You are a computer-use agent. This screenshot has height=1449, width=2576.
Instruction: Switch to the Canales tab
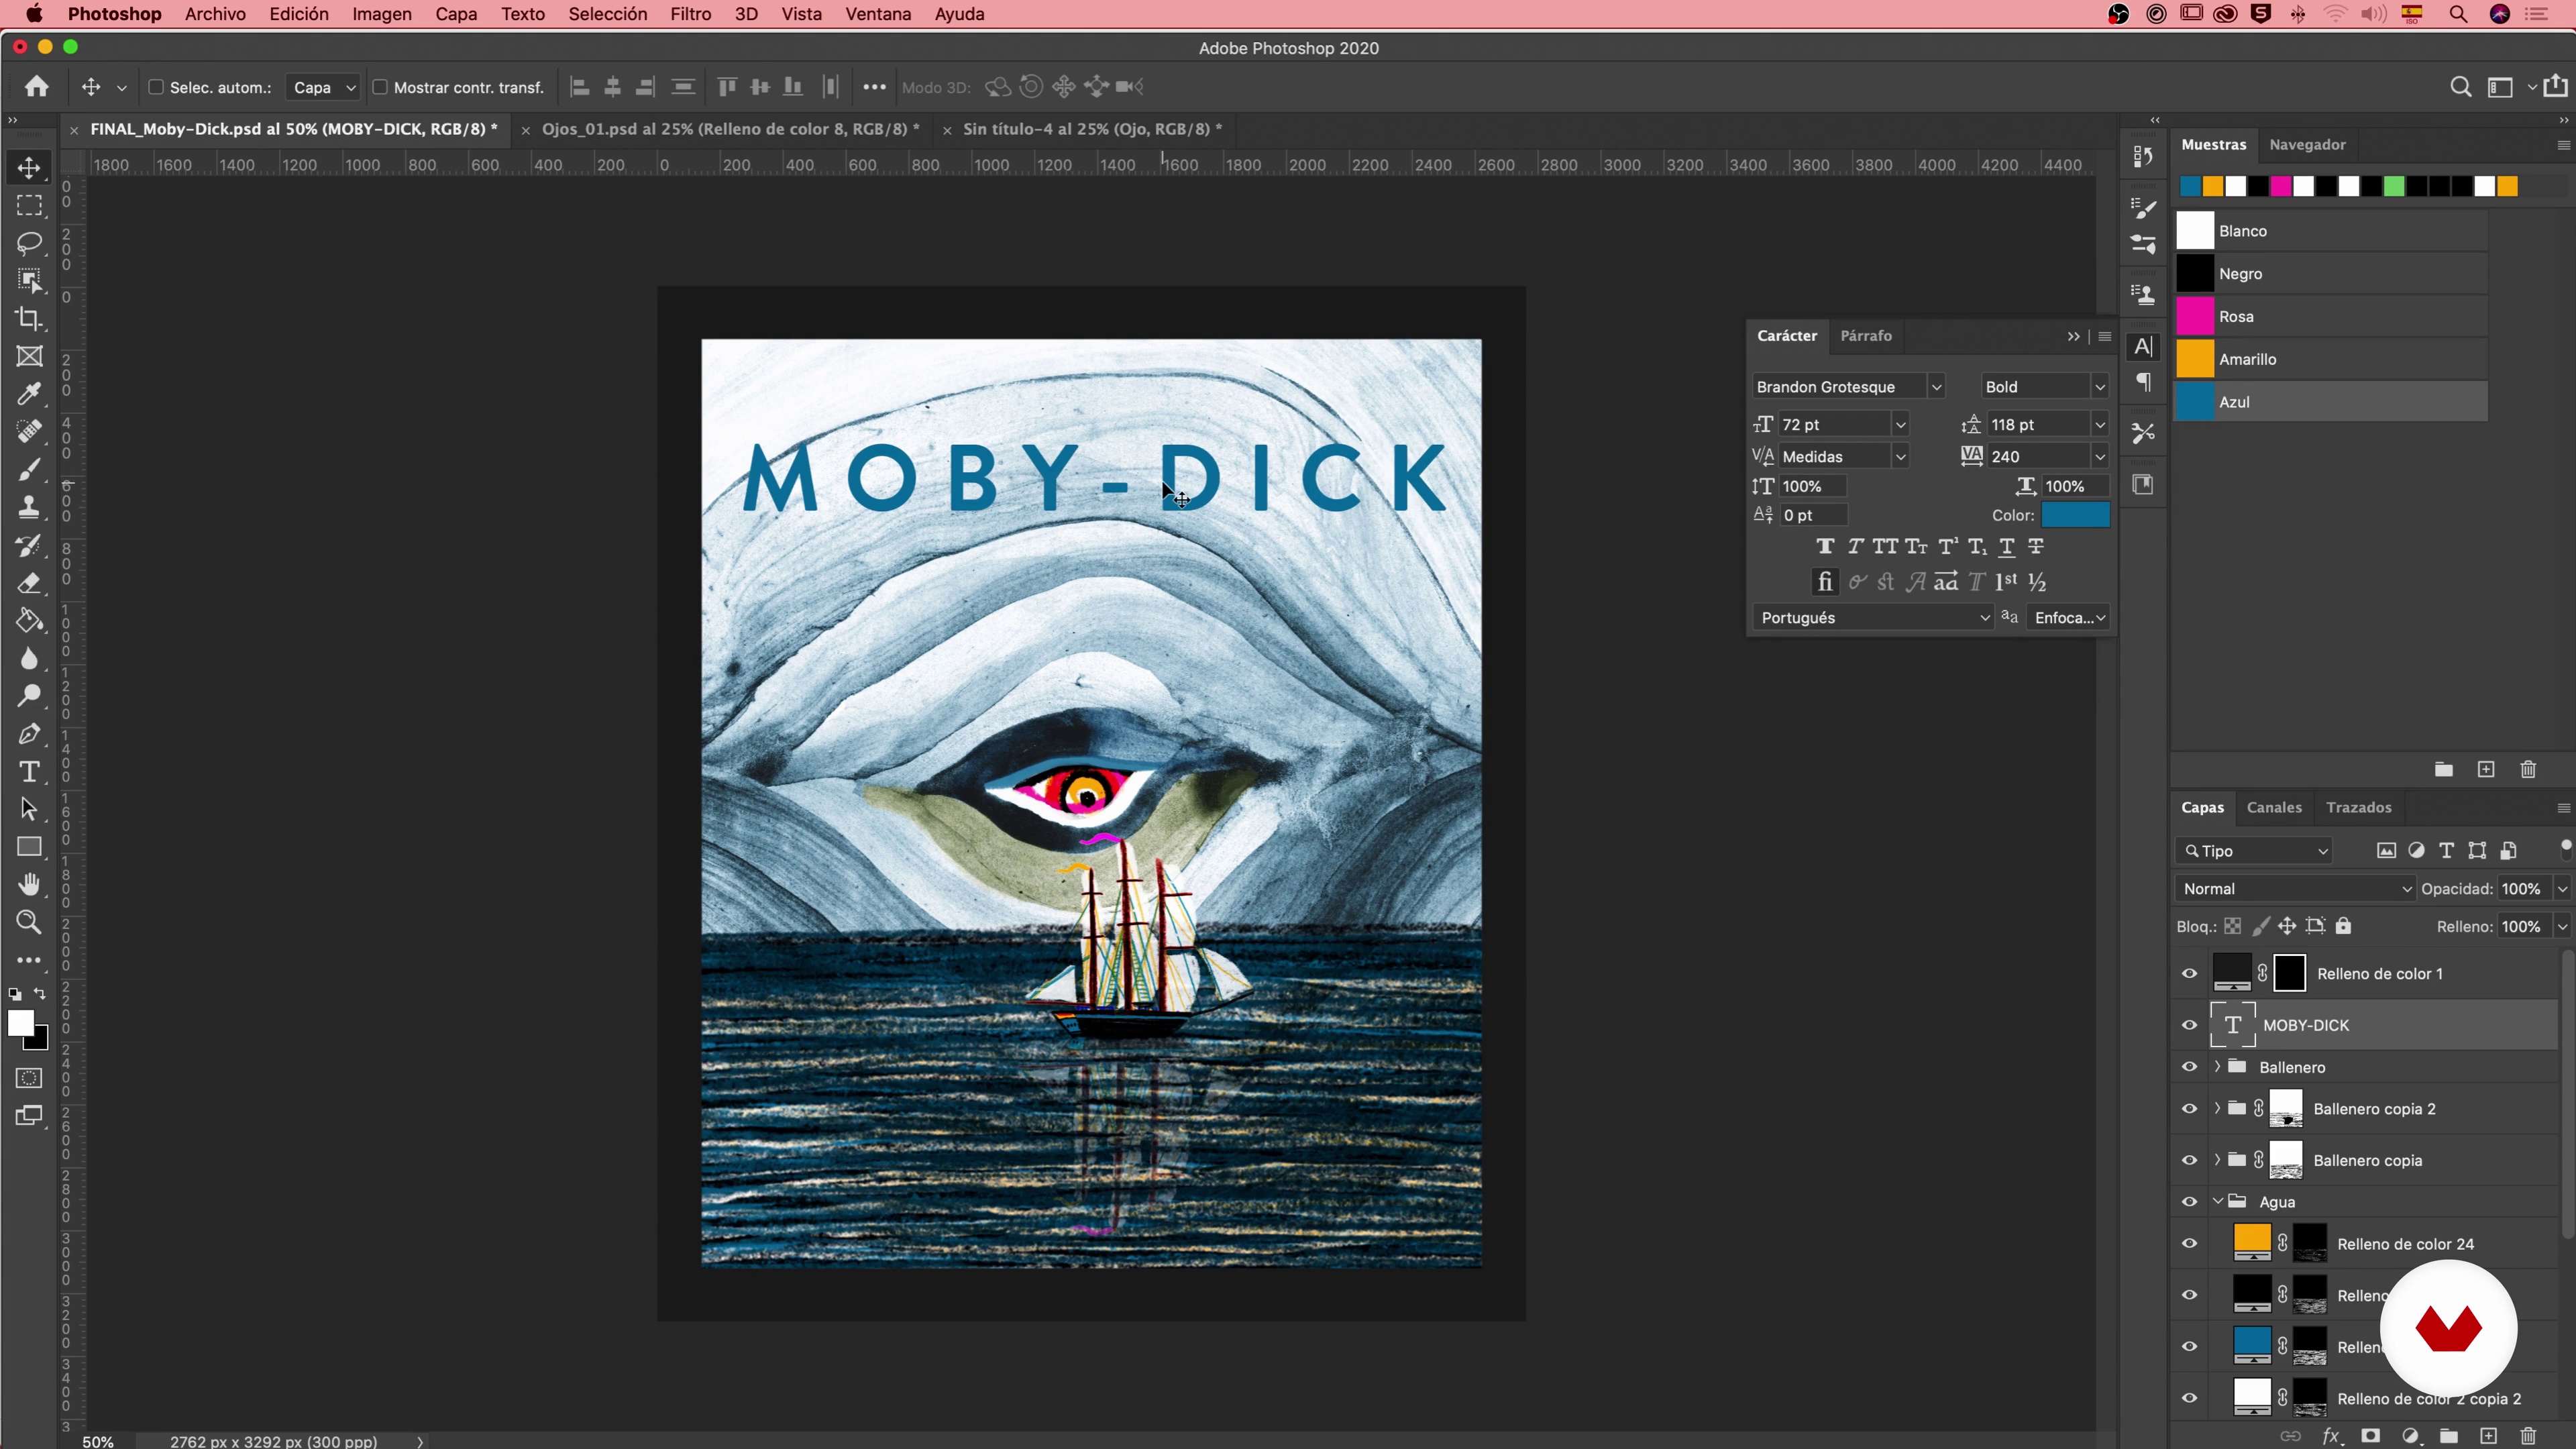[x=2274, y=807]
